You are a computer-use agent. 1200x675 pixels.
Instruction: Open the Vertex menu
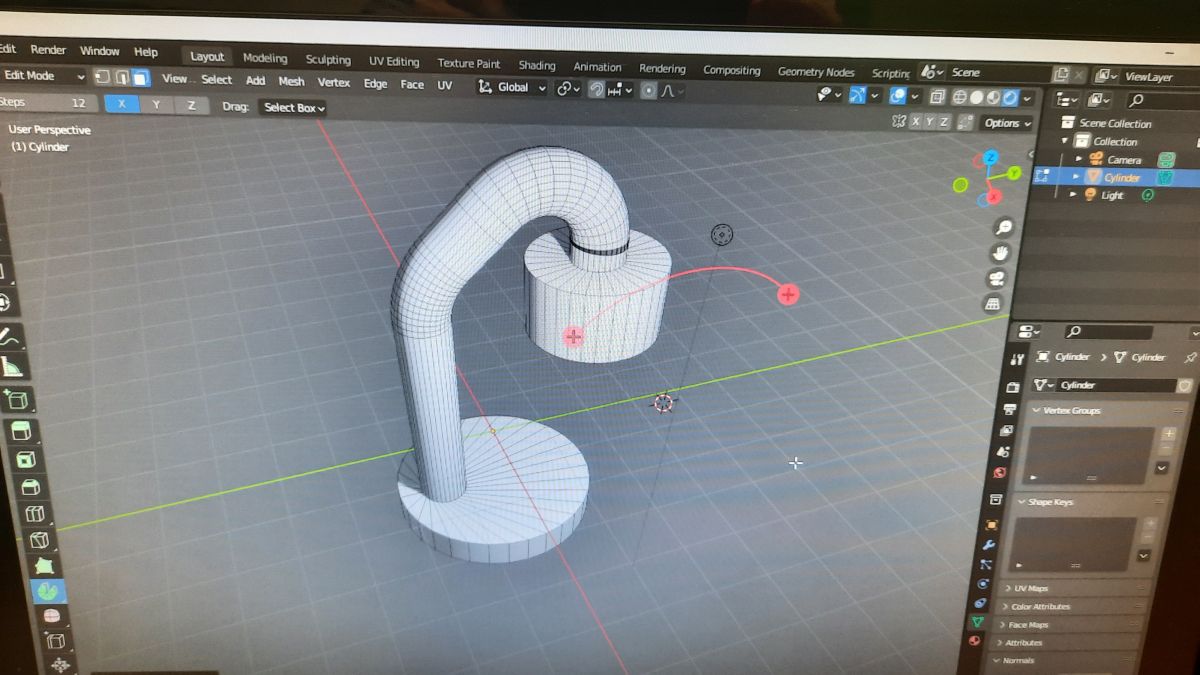[334, 83]
